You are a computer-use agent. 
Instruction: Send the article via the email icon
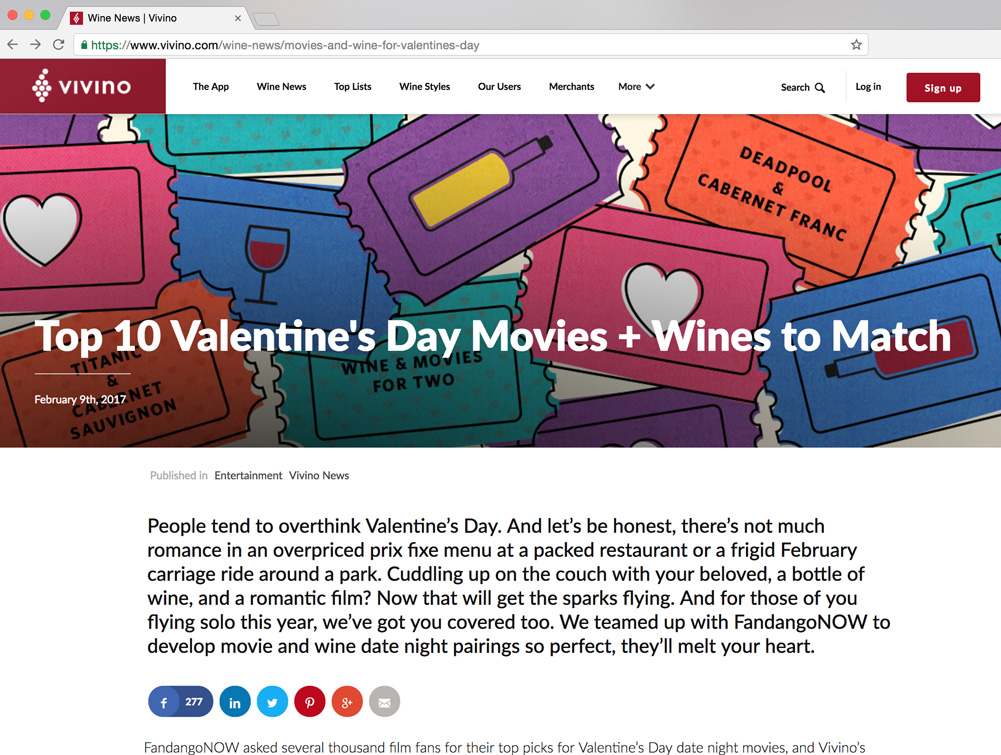[x=384, y=702]
